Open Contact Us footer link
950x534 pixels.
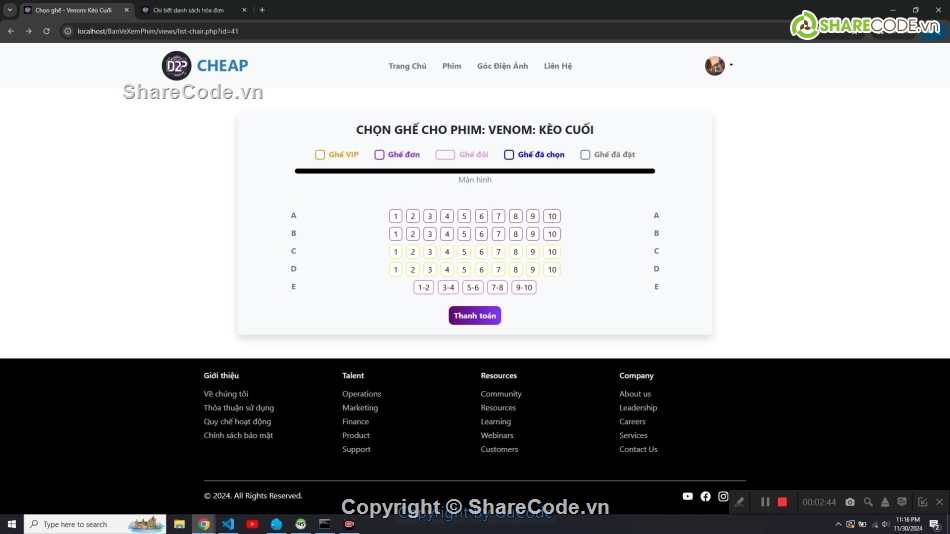pos(638,449)
